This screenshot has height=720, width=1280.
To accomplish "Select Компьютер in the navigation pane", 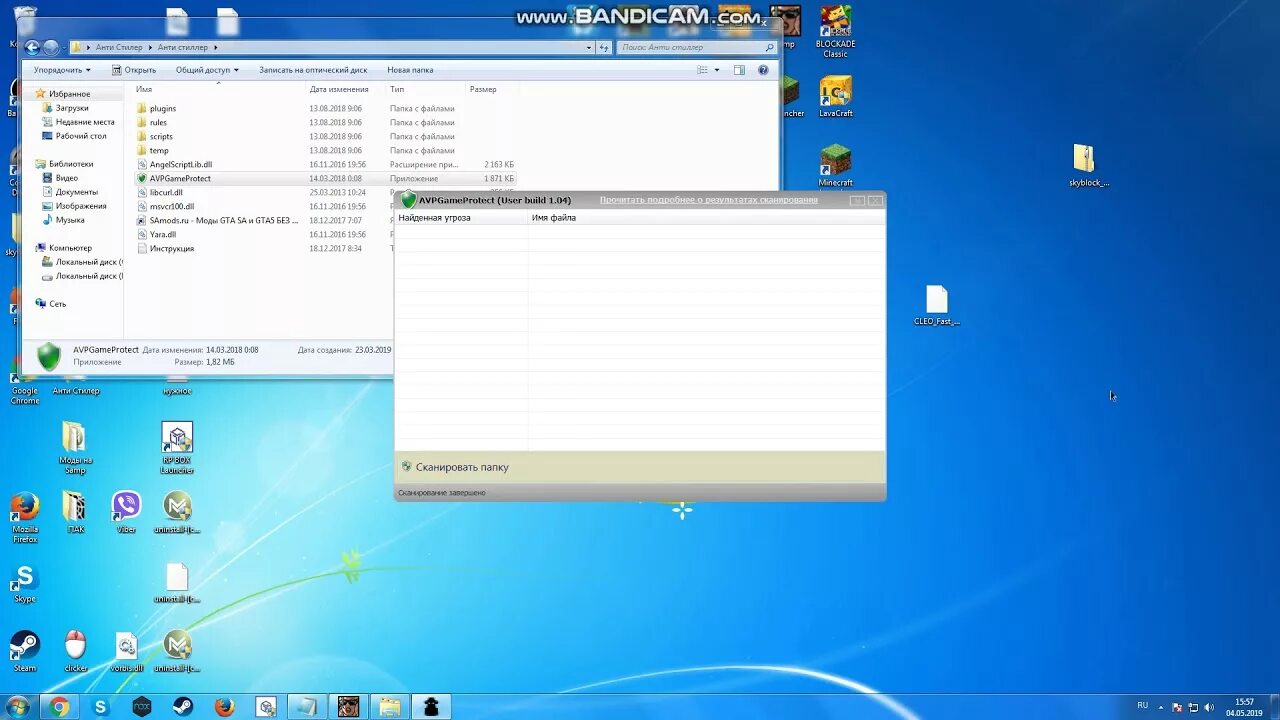I will (70, 248).
